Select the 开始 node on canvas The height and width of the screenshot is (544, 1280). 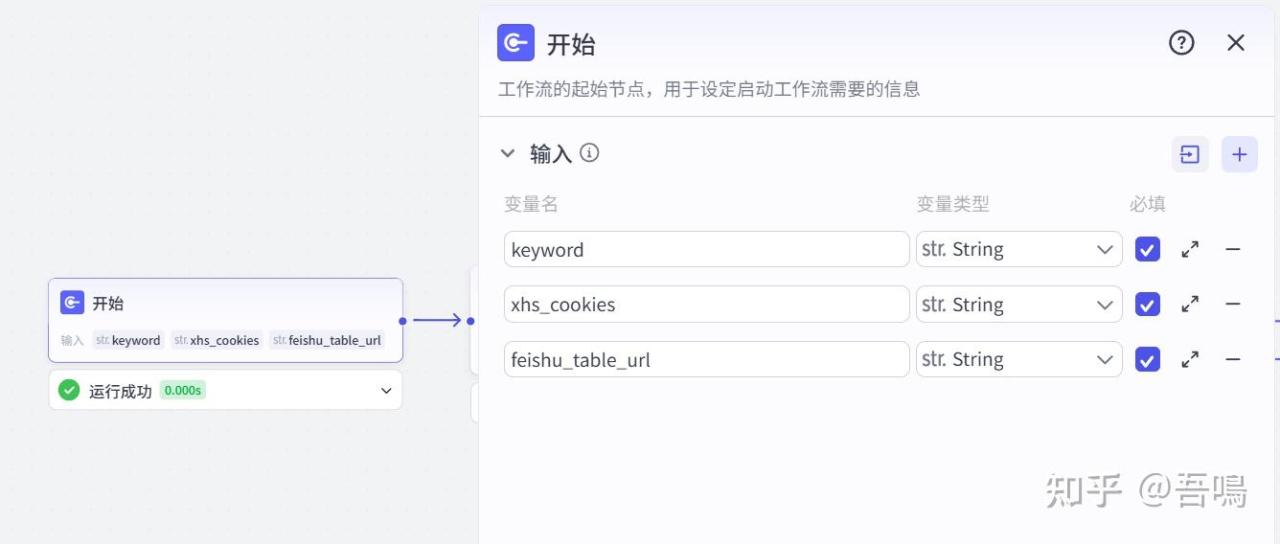click(225, 304)
